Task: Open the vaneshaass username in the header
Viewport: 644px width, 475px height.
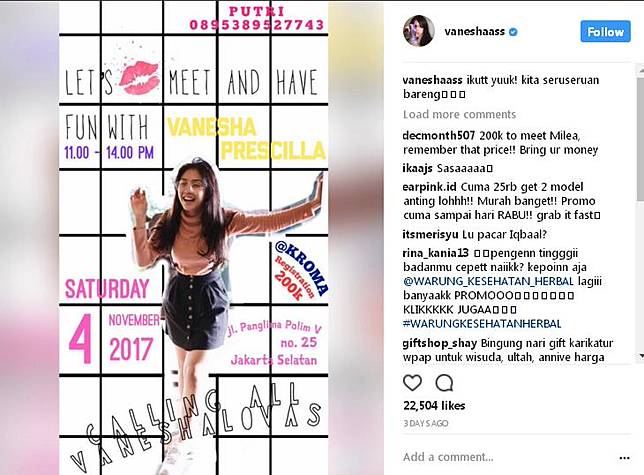Action: coord(474,32)
